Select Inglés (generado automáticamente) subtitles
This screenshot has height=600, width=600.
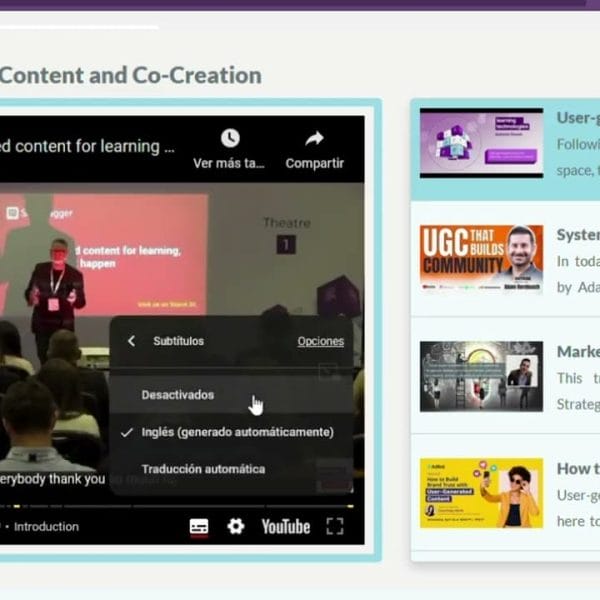pyautogui.click(x=231, y=432)
